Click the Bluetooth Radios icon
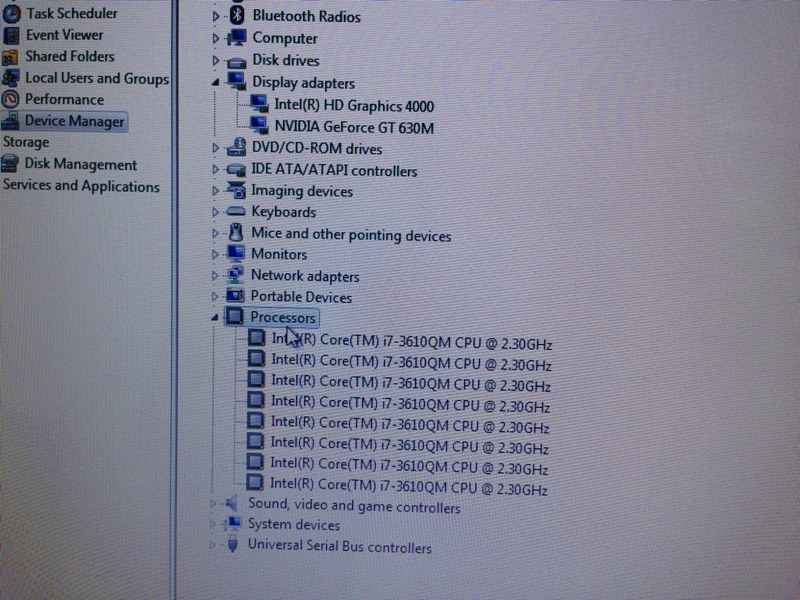Viewport: 800px width, 600px height. [236, 16]
